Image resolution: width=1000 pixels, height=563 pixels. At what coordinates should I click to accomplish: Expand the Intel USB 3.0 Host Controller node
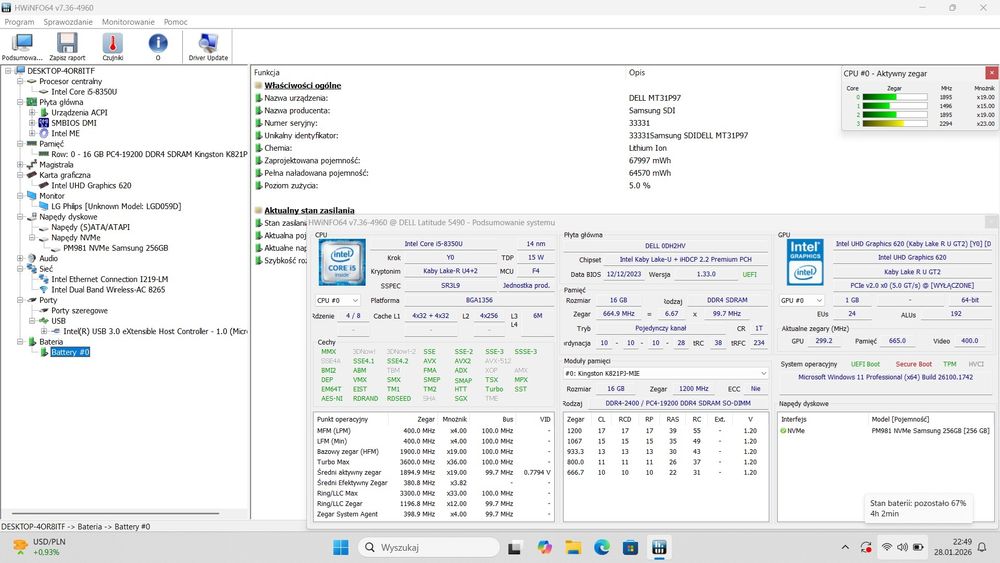pos(44,331)
